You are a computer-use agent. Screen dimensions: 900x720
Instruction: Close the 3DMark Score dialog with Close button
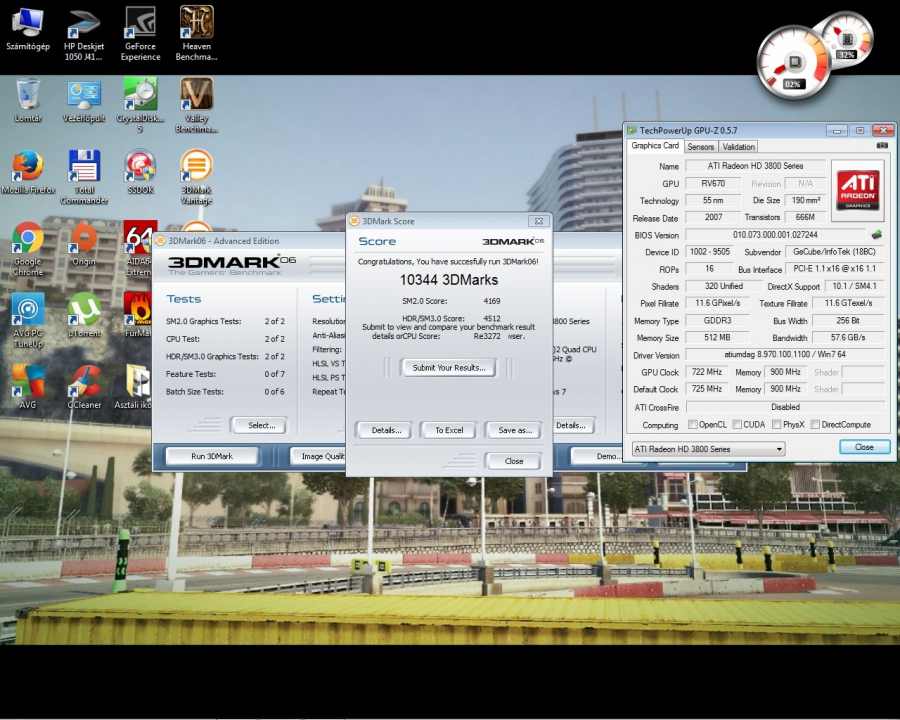tap(514, 461)
